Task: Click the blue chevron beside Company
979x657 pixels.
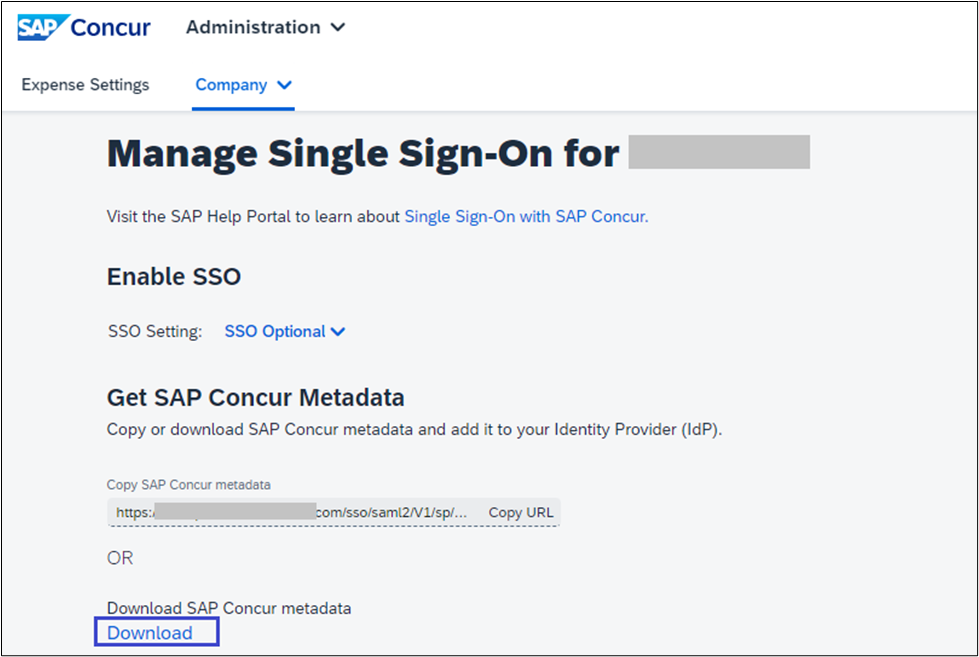Action: pyautogui.click(x=285, y=85)
